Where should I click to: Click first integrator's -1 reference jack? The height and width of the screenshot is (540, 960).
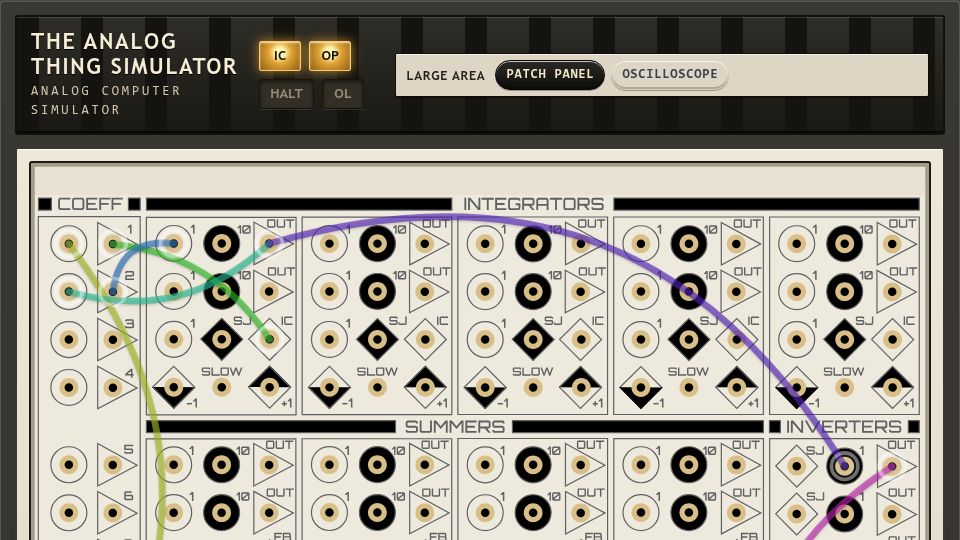pyautogui.click(x=174, y=387)
